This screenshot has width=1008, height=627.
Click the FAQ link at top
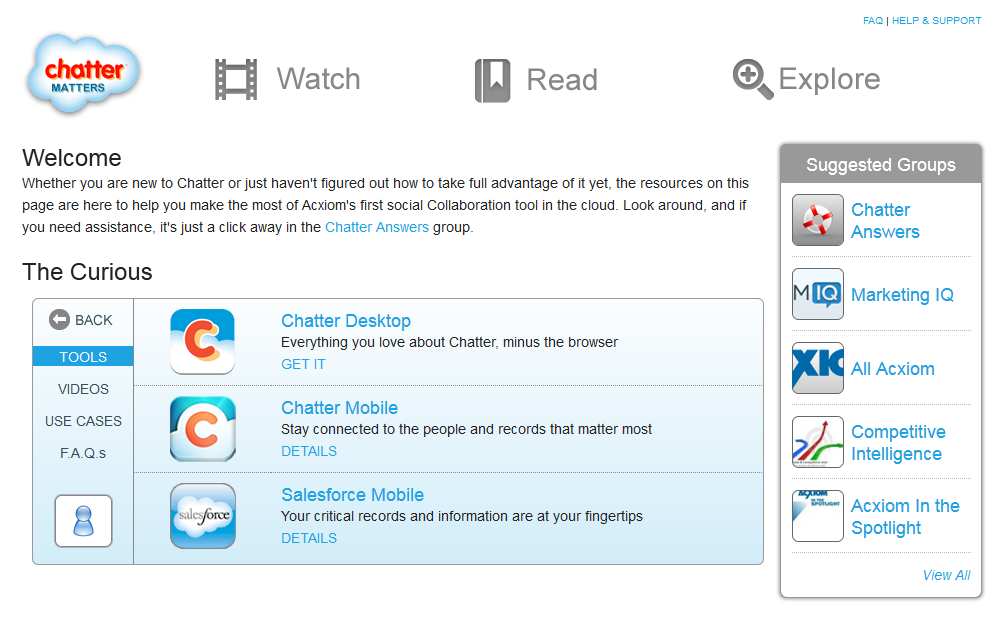(873, 21)
